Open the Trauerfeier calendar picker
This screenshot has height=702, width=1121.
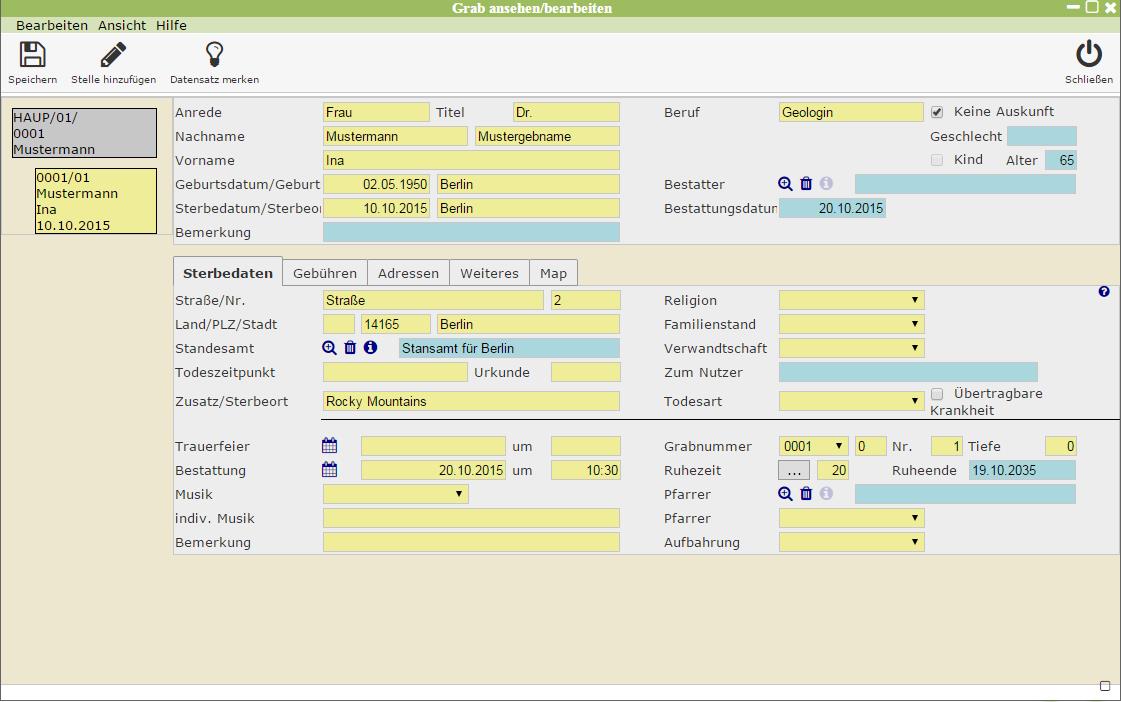pos(330,446)
